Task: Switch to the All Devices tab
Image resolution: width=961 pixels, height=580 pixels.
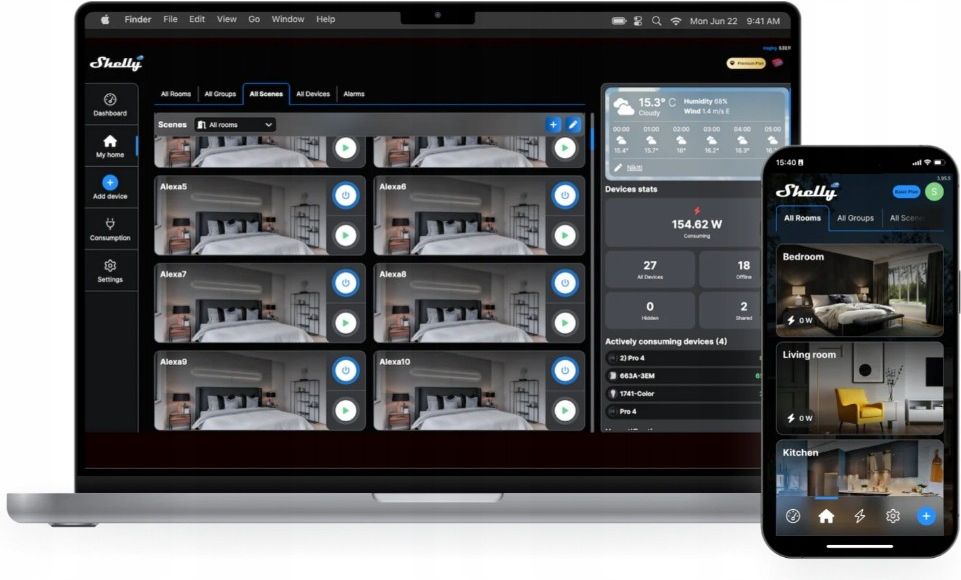Action: coord(313,94)
